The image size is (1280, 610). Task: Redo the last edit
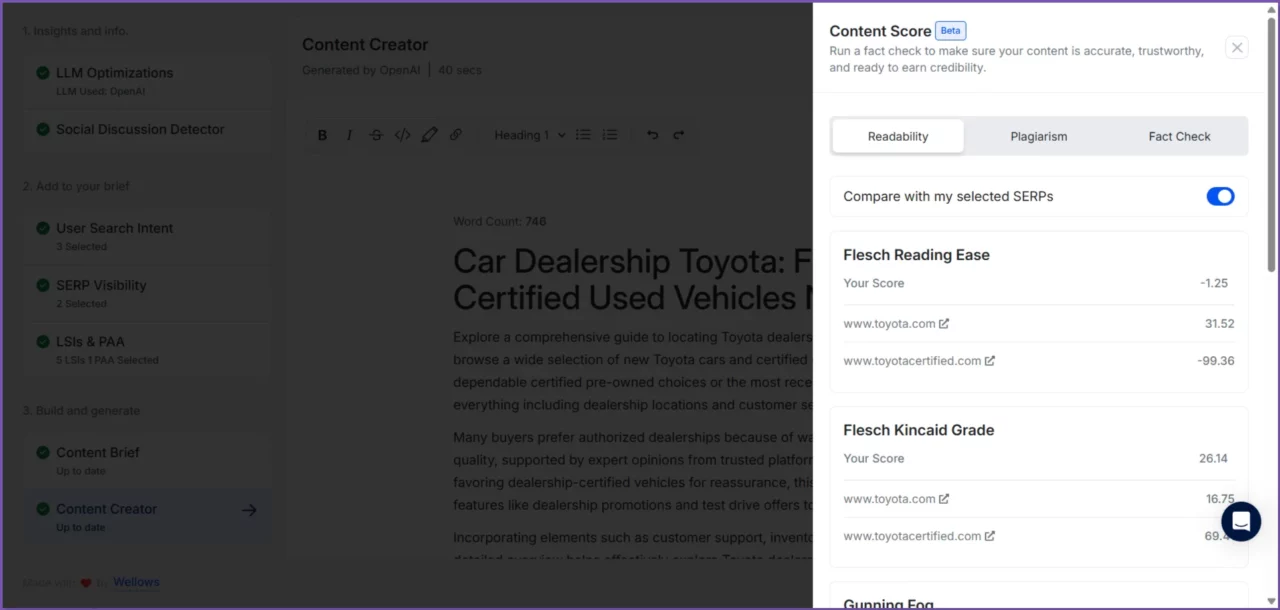[679, 135]
